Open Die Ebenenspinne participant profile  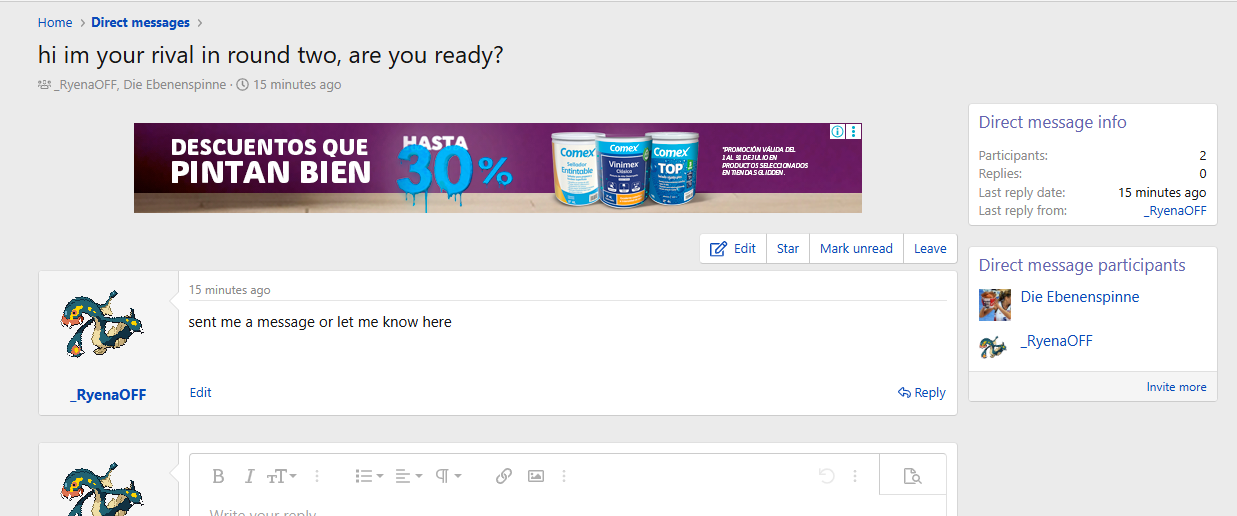click(1080, 297)
